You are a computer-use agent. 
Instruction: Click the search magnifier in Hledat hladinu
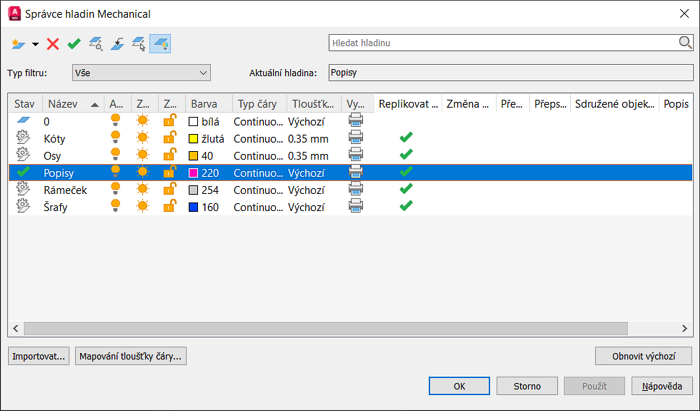coord(685,43)
